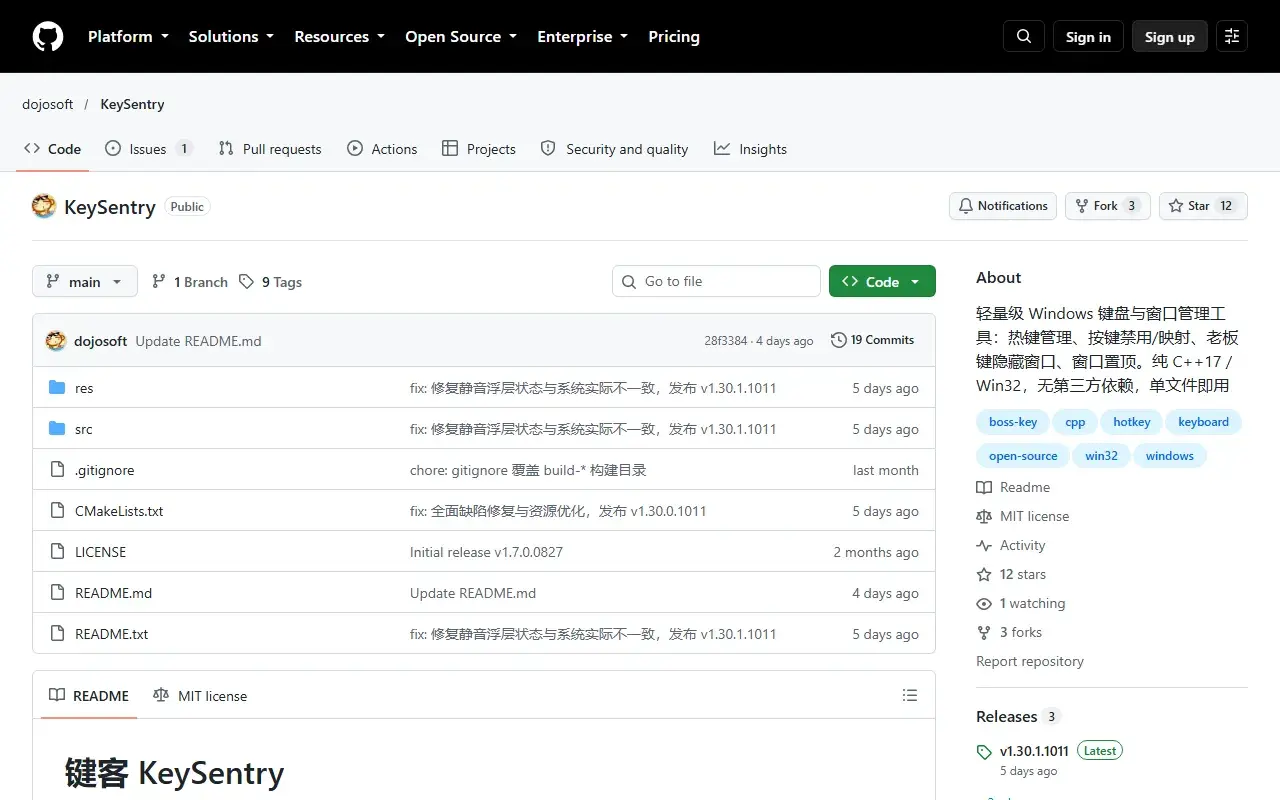
Task: Expand the Resources dropdown
Action: (339, 37)
